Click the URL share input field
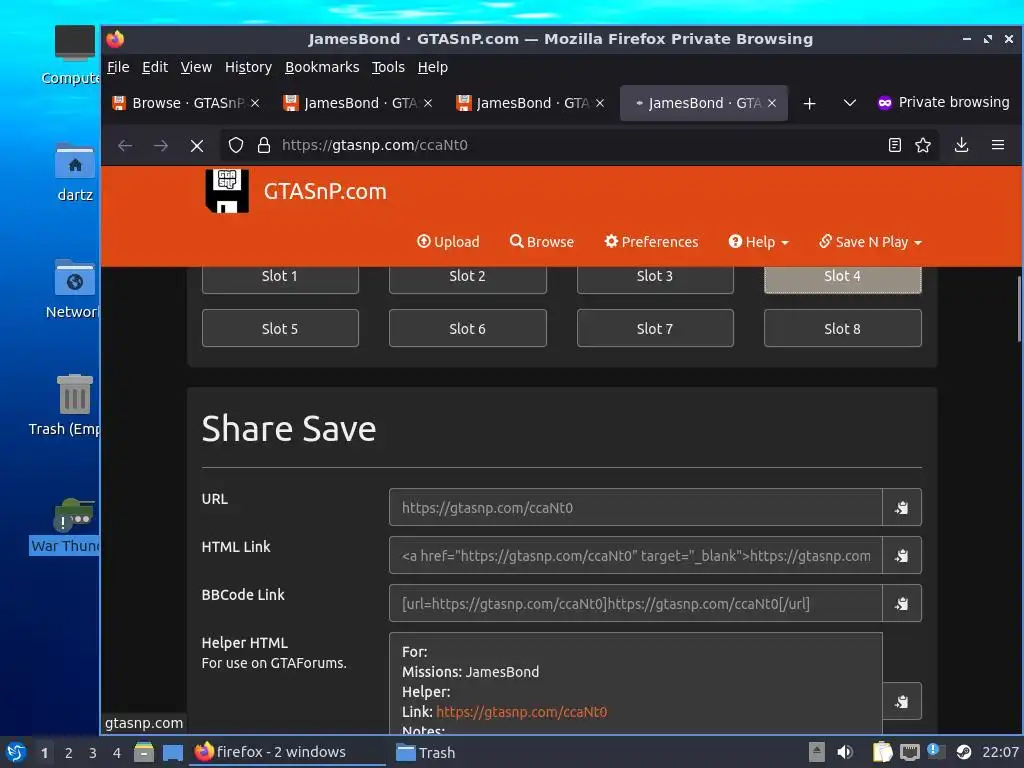 pyautogui.click(x=635, y=507)
